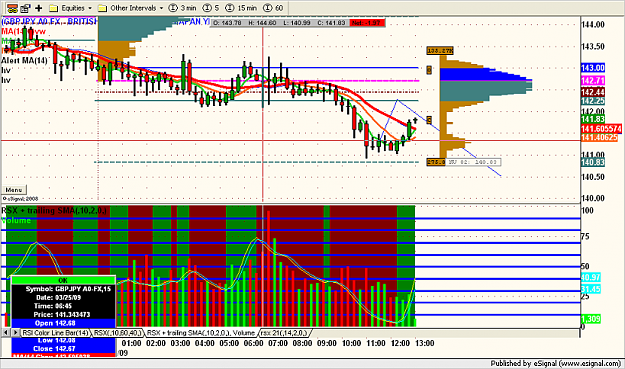
Task: Click the Low 142.08 data row
Action: 63,340
